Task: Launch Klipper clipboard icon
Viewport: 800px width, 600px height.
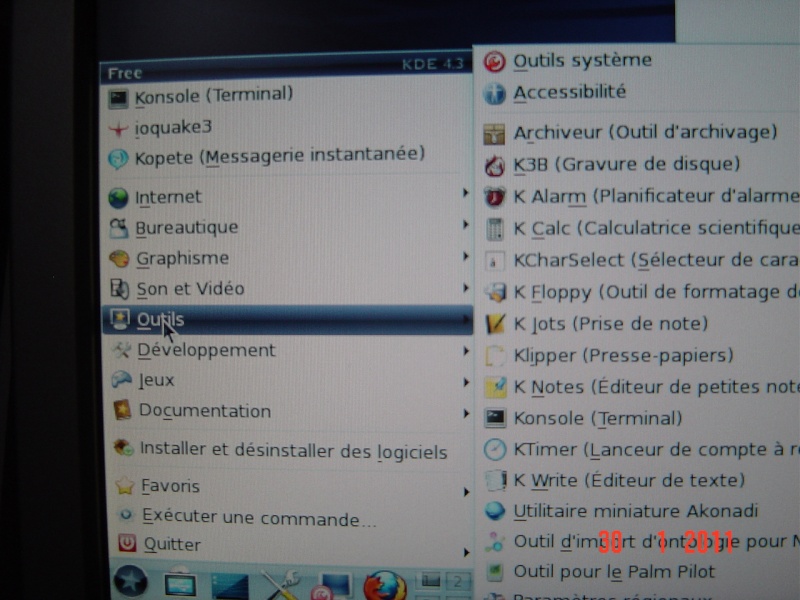Action: [x=494, y=356]
